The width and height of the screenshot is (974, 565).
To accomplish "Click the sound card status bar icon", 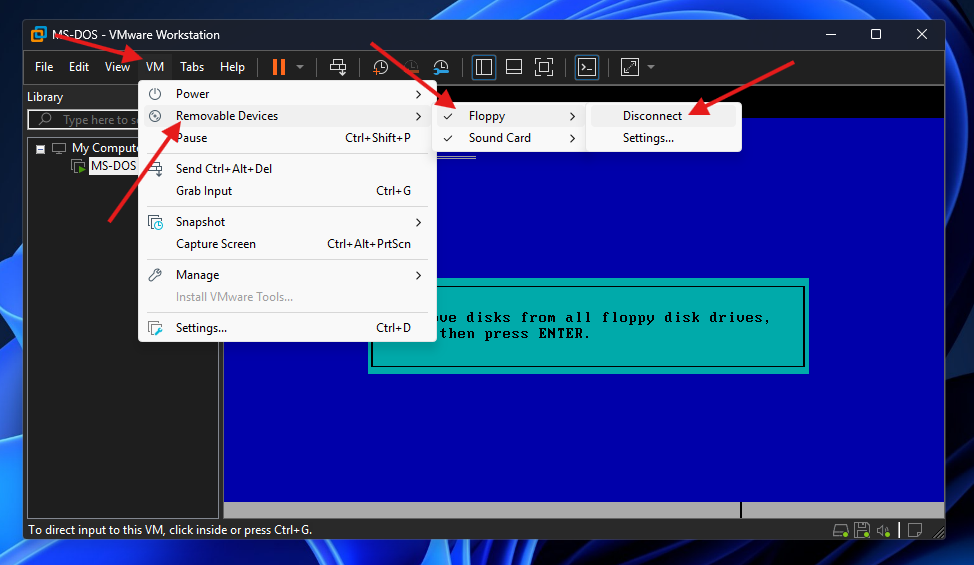I will pyautogui.click(x=884, y=530).
